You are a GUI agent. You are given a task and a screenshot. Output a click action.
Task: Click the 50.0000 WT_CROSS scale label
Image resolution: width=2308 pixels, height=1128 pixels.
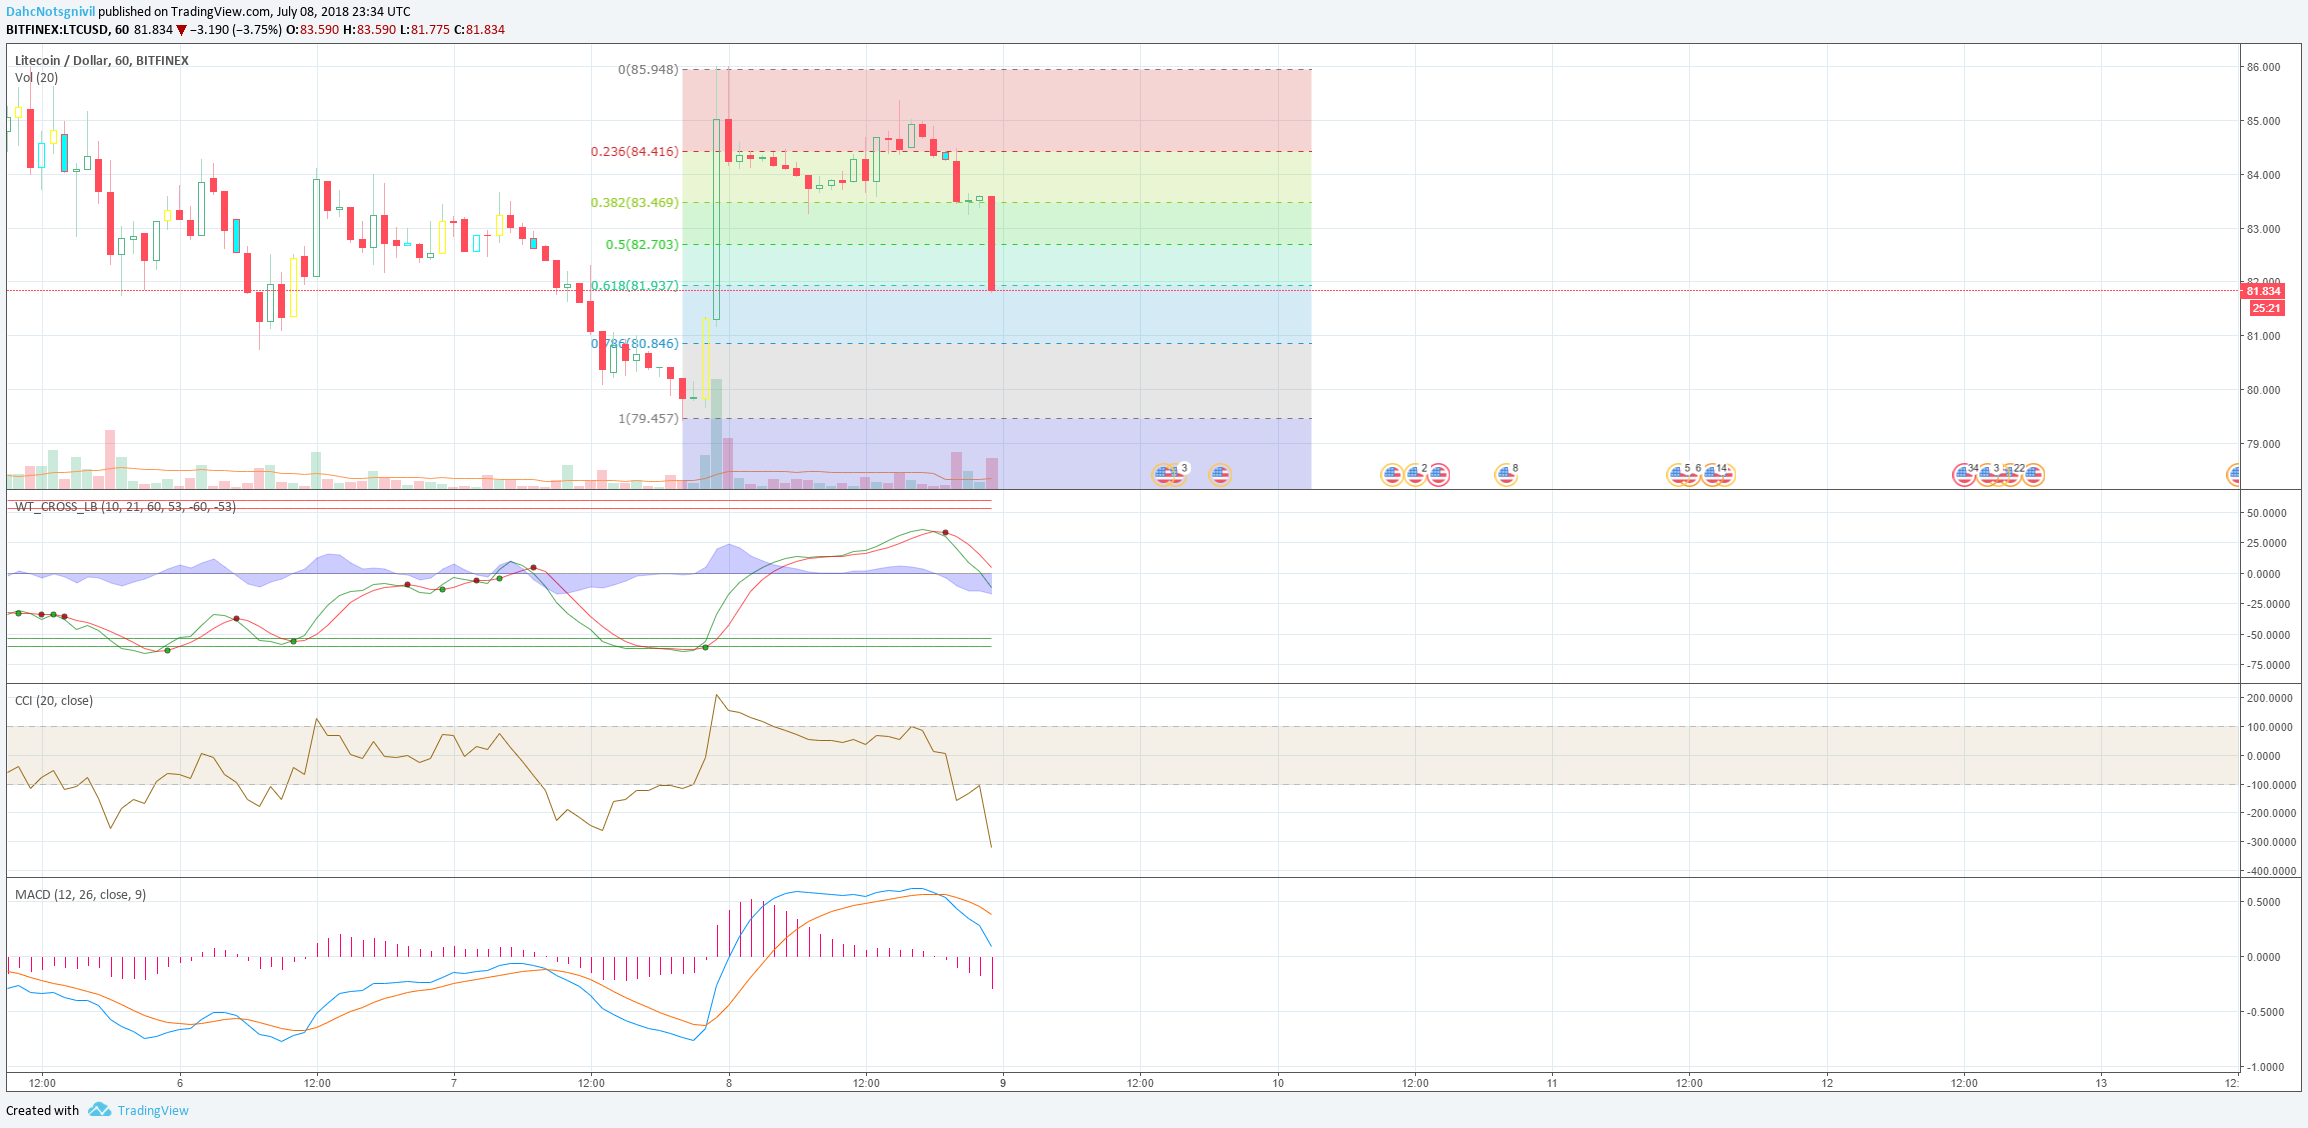2267,513
